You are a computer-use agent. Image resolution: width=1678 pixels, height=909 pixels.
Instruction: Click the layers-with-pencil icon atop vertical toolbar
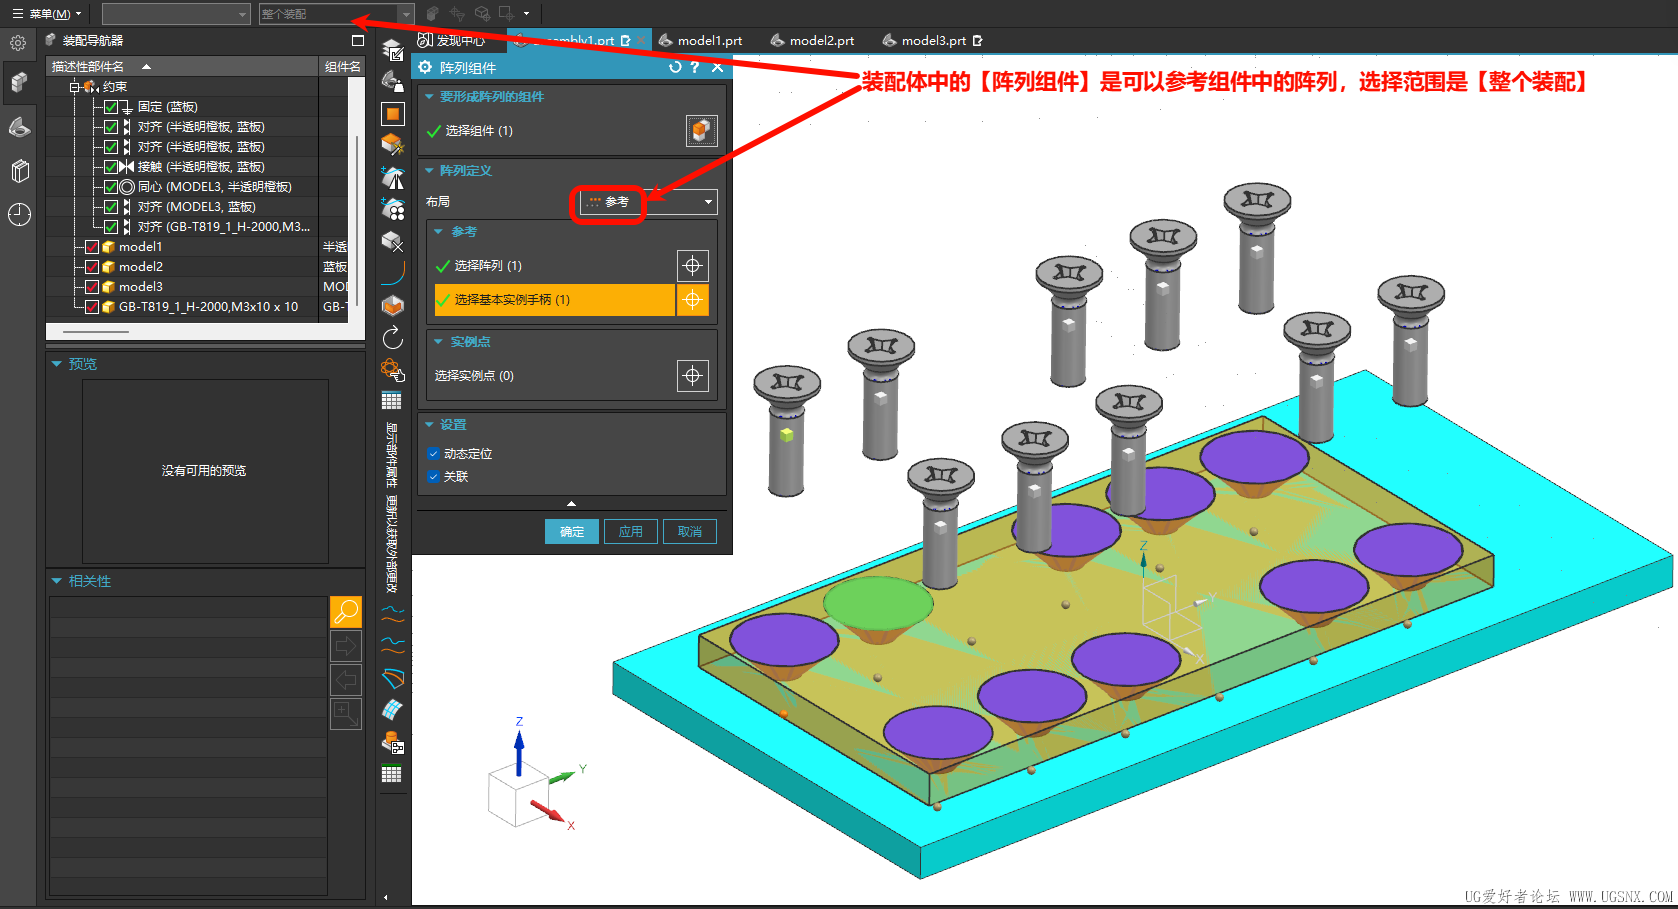tap(393, 50)
